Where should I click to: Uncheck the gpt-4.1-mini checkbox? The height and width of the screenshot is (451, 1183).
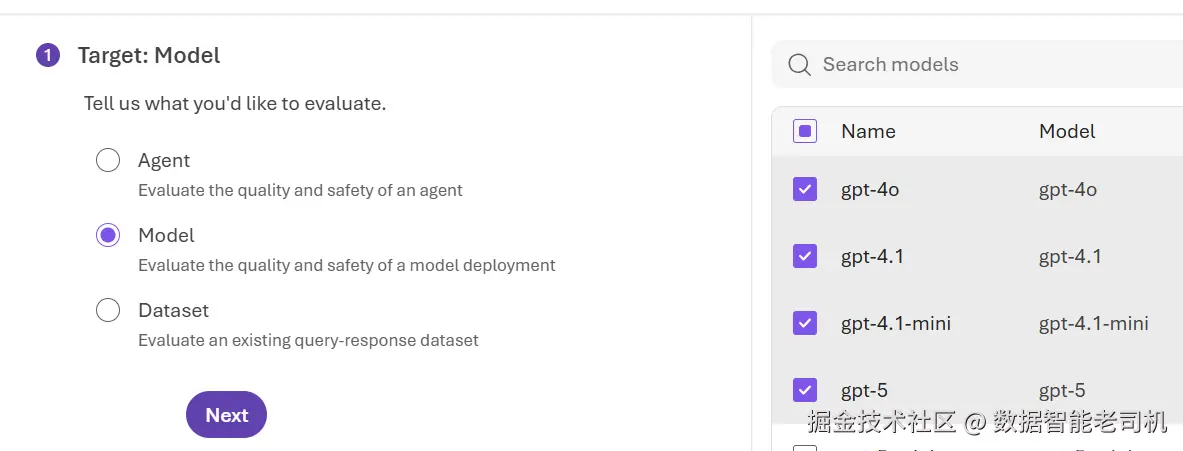[x=805, y=324]
